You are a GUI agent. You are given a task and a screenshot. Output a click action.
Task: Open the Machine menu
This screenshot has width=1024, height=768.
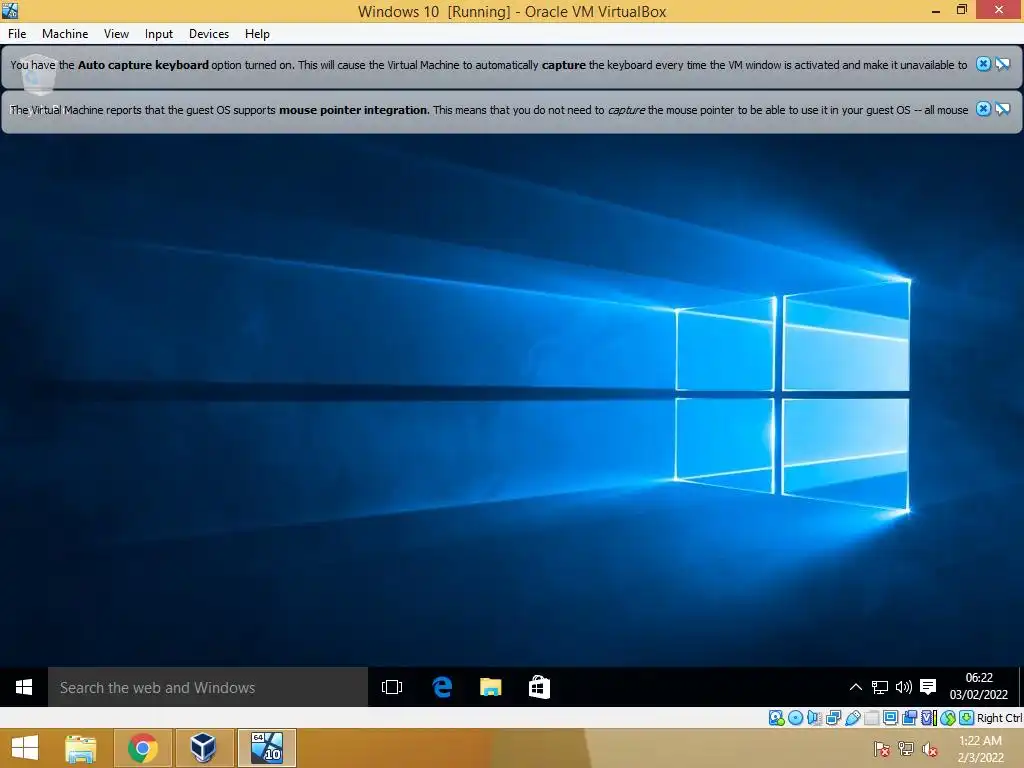pos(65,34)
